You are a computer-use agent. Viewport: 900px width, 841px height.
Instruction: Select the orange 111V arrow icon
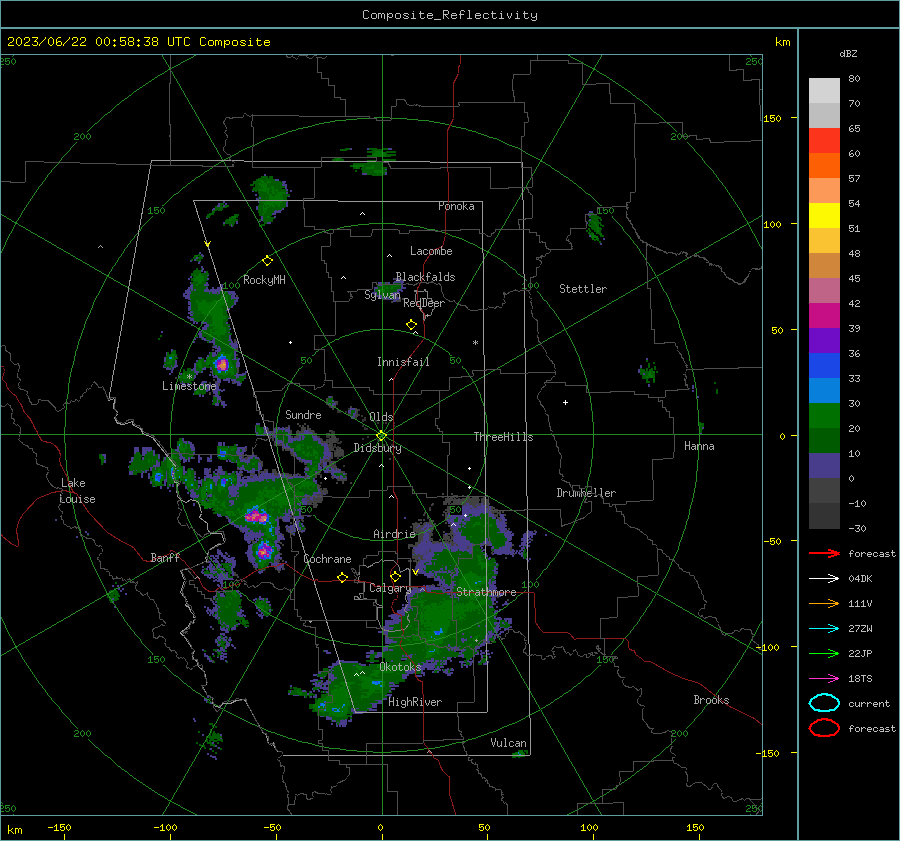tap(824, 603)
